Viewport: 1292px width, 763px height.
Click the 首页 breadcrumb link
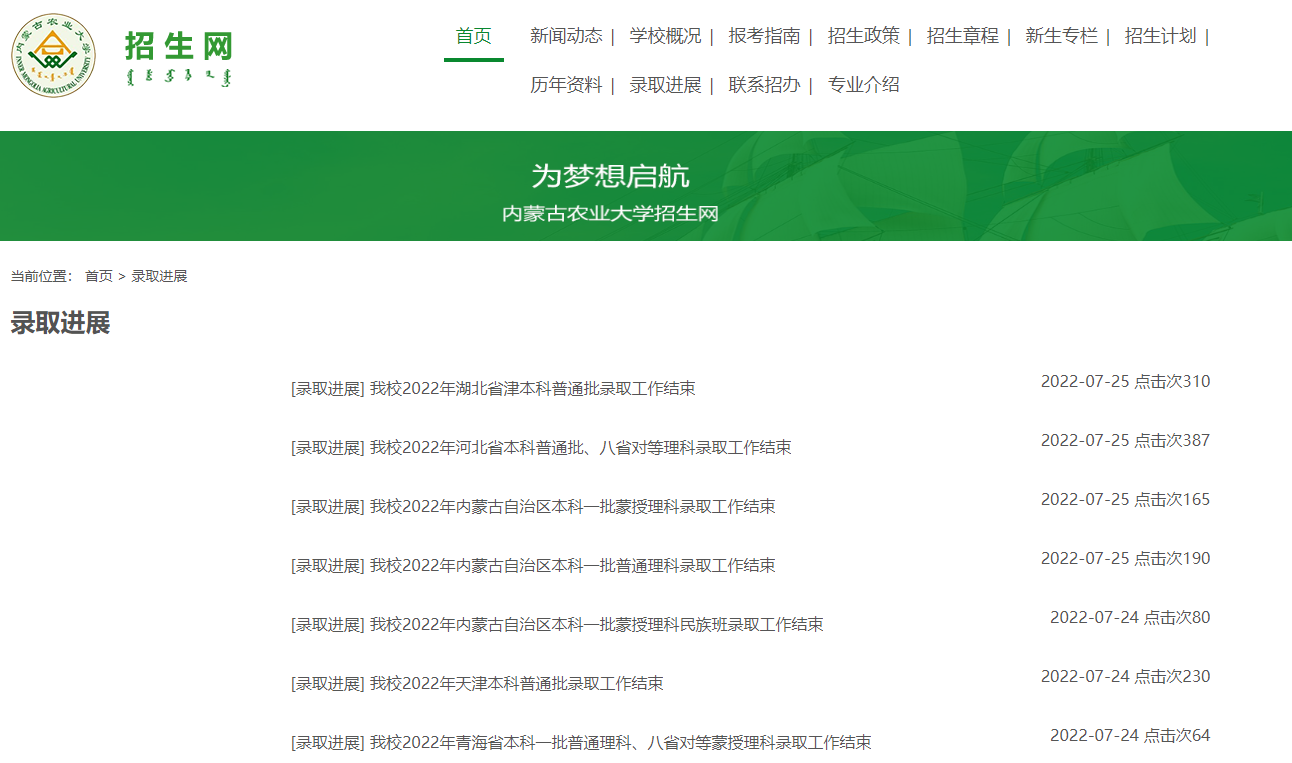[99, 276]
